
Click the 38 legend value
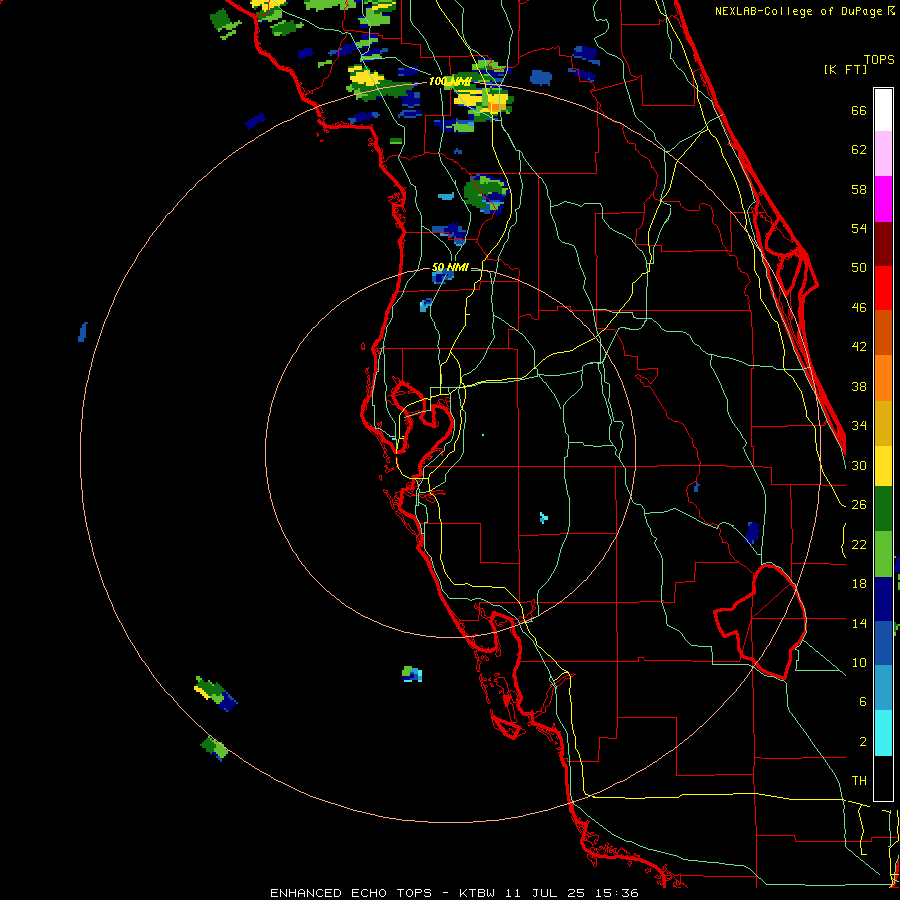859,386
